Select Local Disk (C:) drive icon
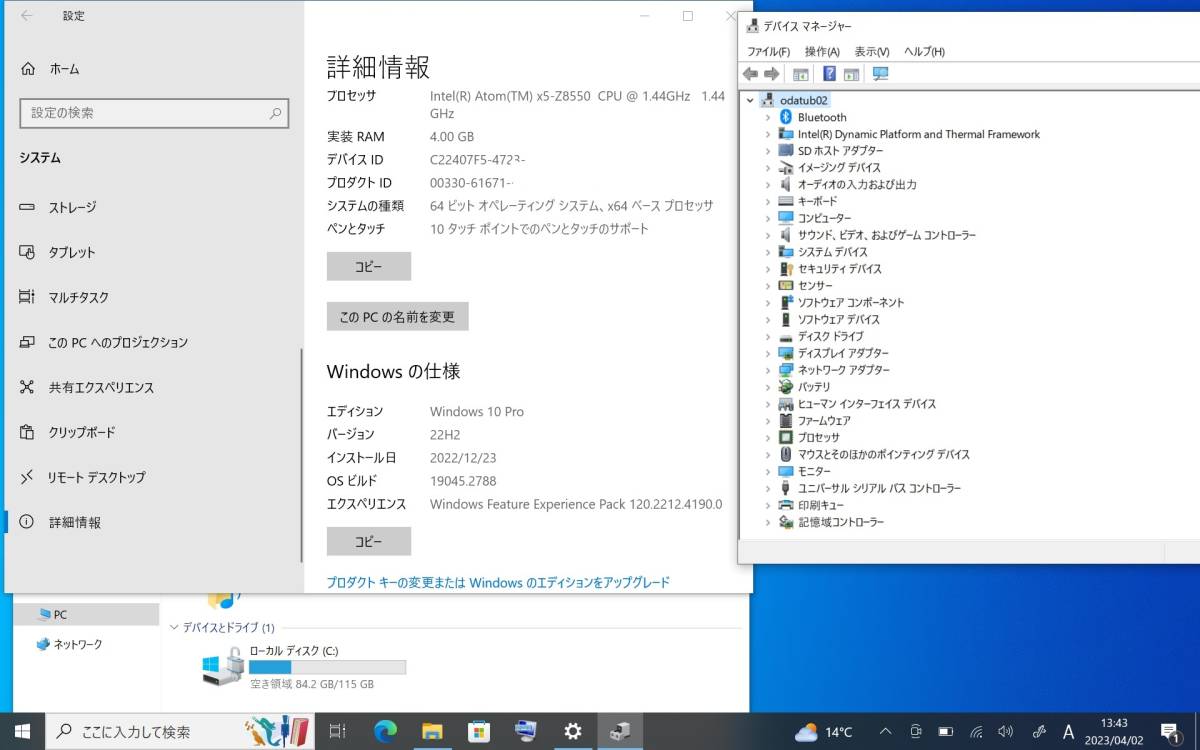This screenshot has height=750, width=1200. pos(222,665)
